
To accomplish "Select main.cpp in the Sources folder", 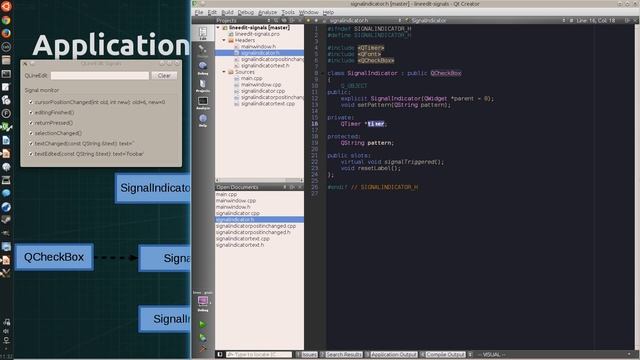I will (x=251, y=78).
